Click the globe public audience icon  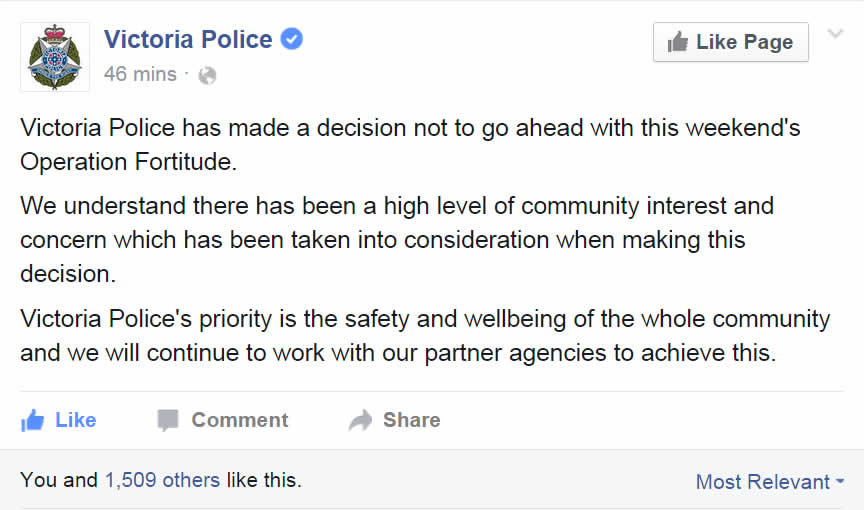(207, 75)
